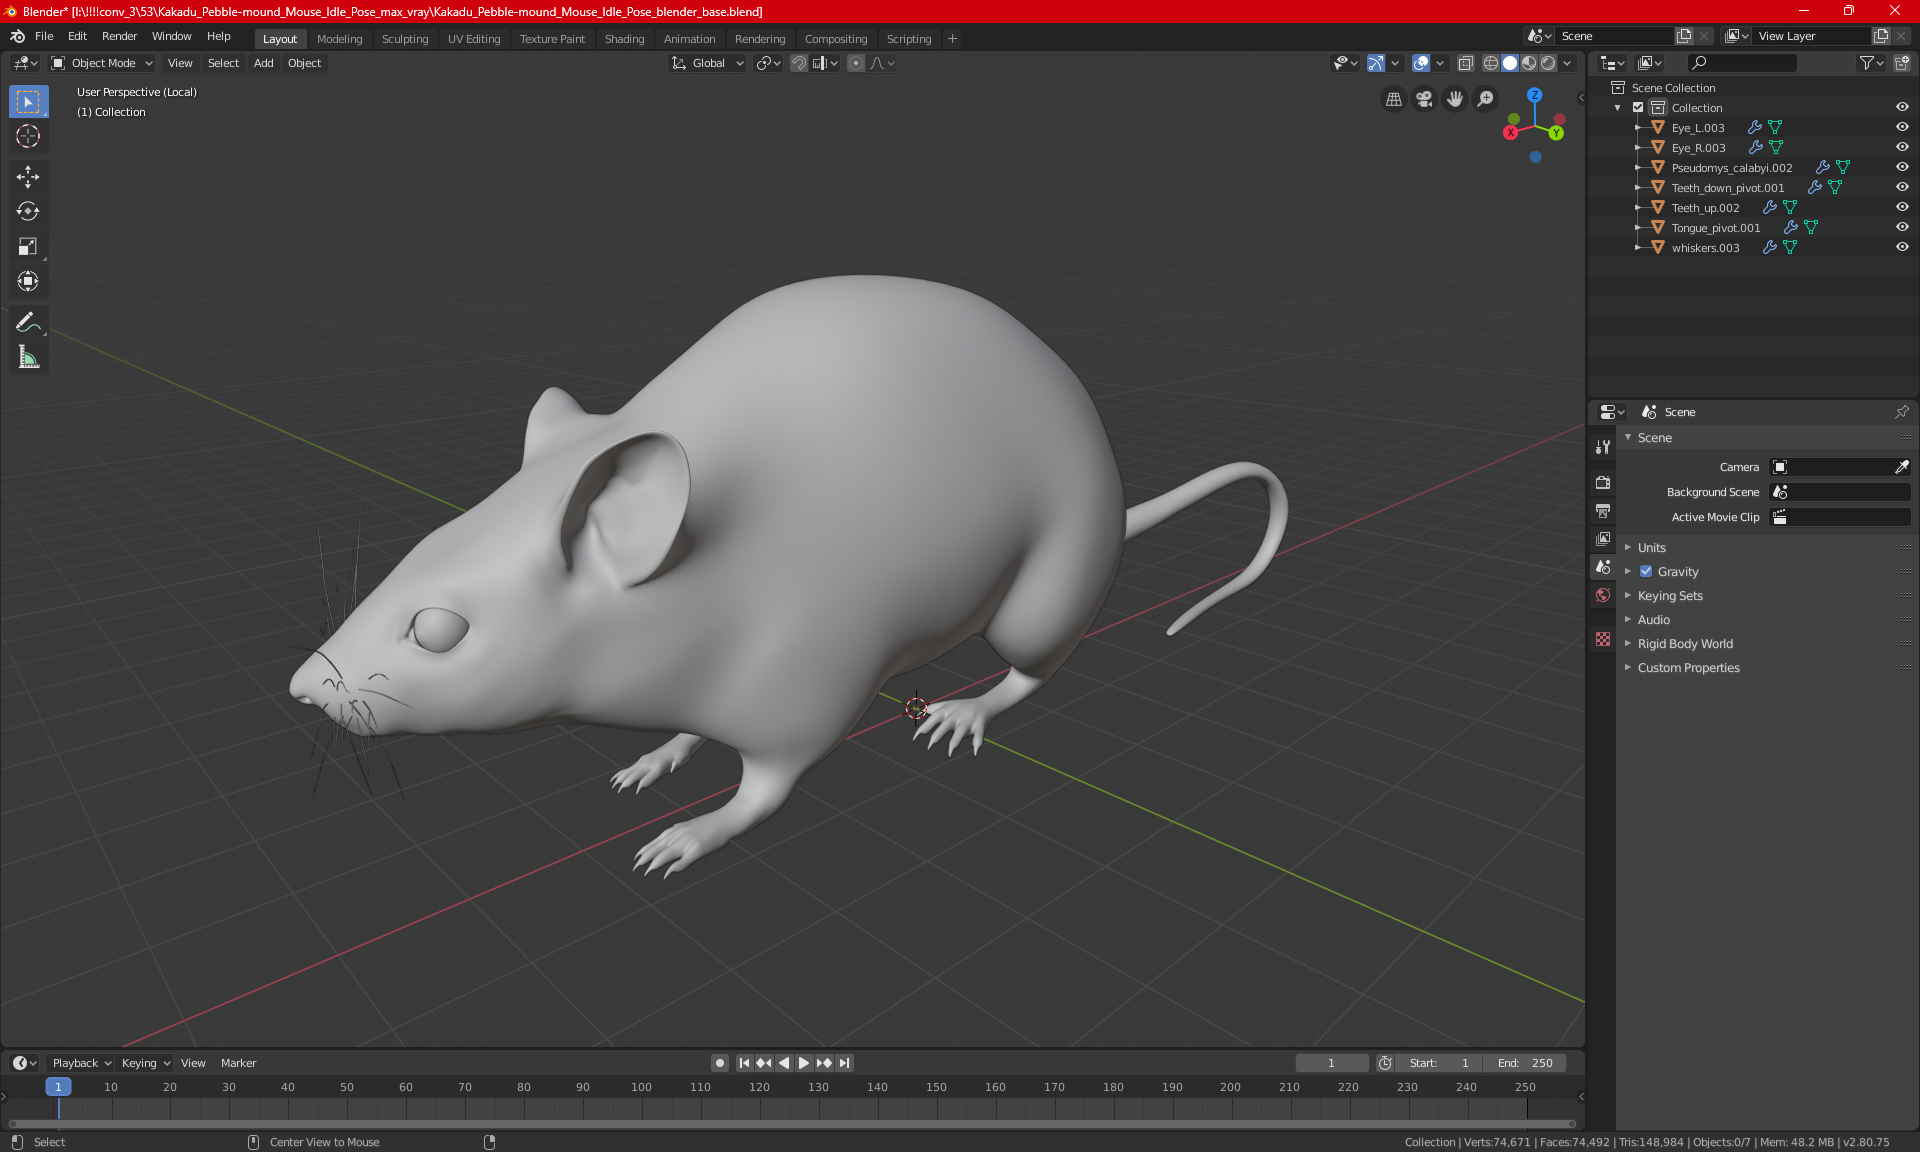Viewport: 1920px width, 1152px height.
Task: Activate the Annotate pencil tool
Action: pyautogui.click(x=28, y=322)
